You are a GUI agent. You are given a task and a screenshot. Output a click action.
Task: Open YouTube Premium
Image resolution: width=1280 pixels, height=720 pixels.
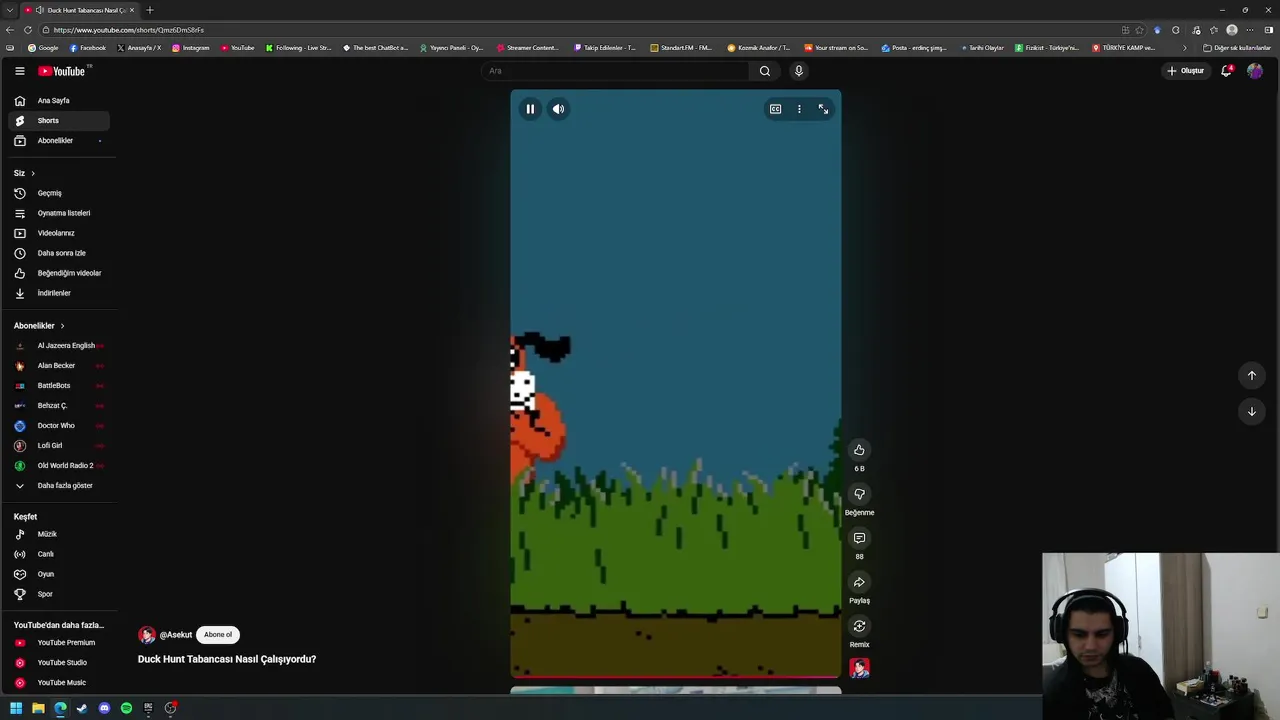[59, 643]
